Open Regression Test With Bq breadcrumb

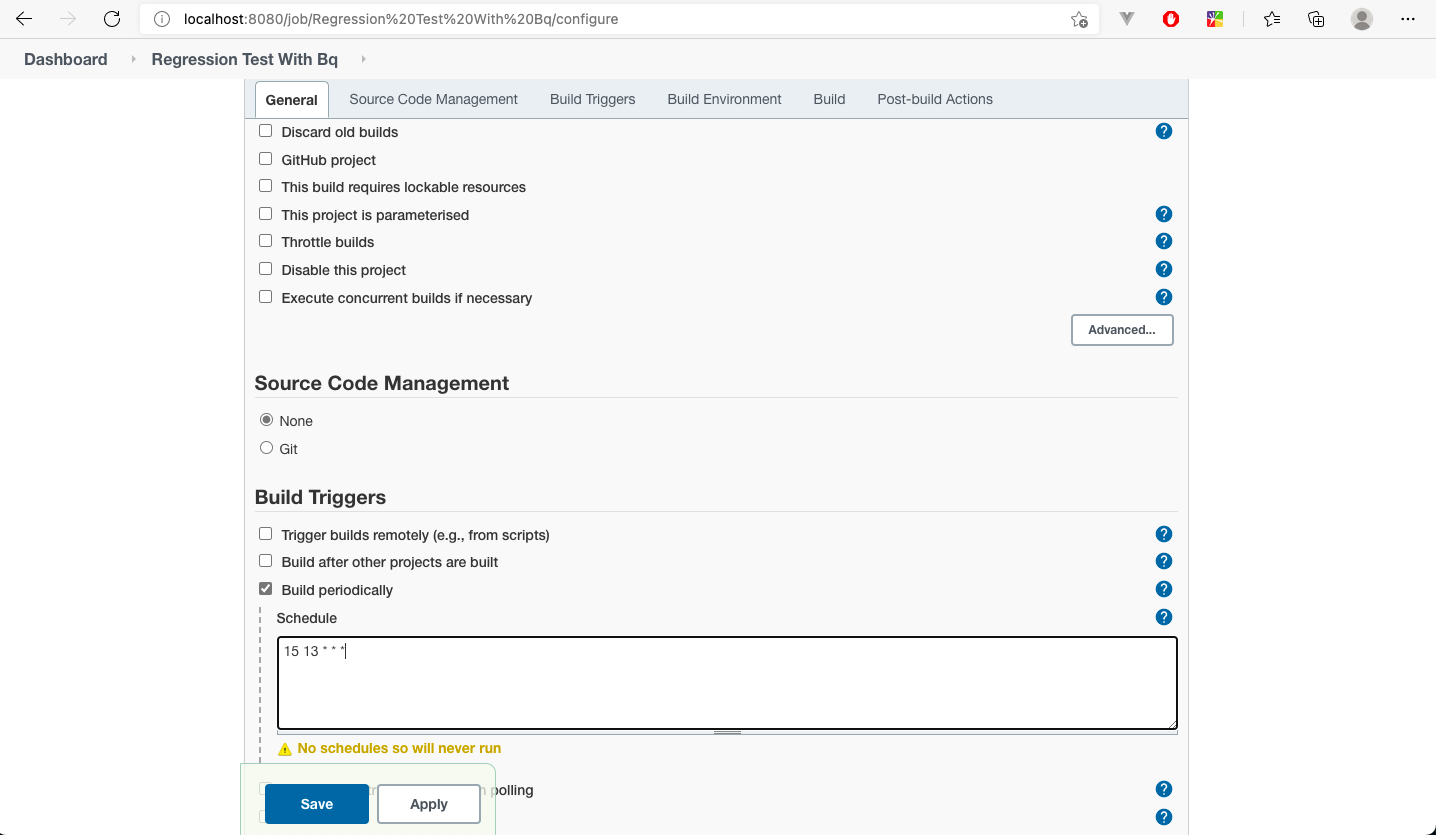point(245,59)
